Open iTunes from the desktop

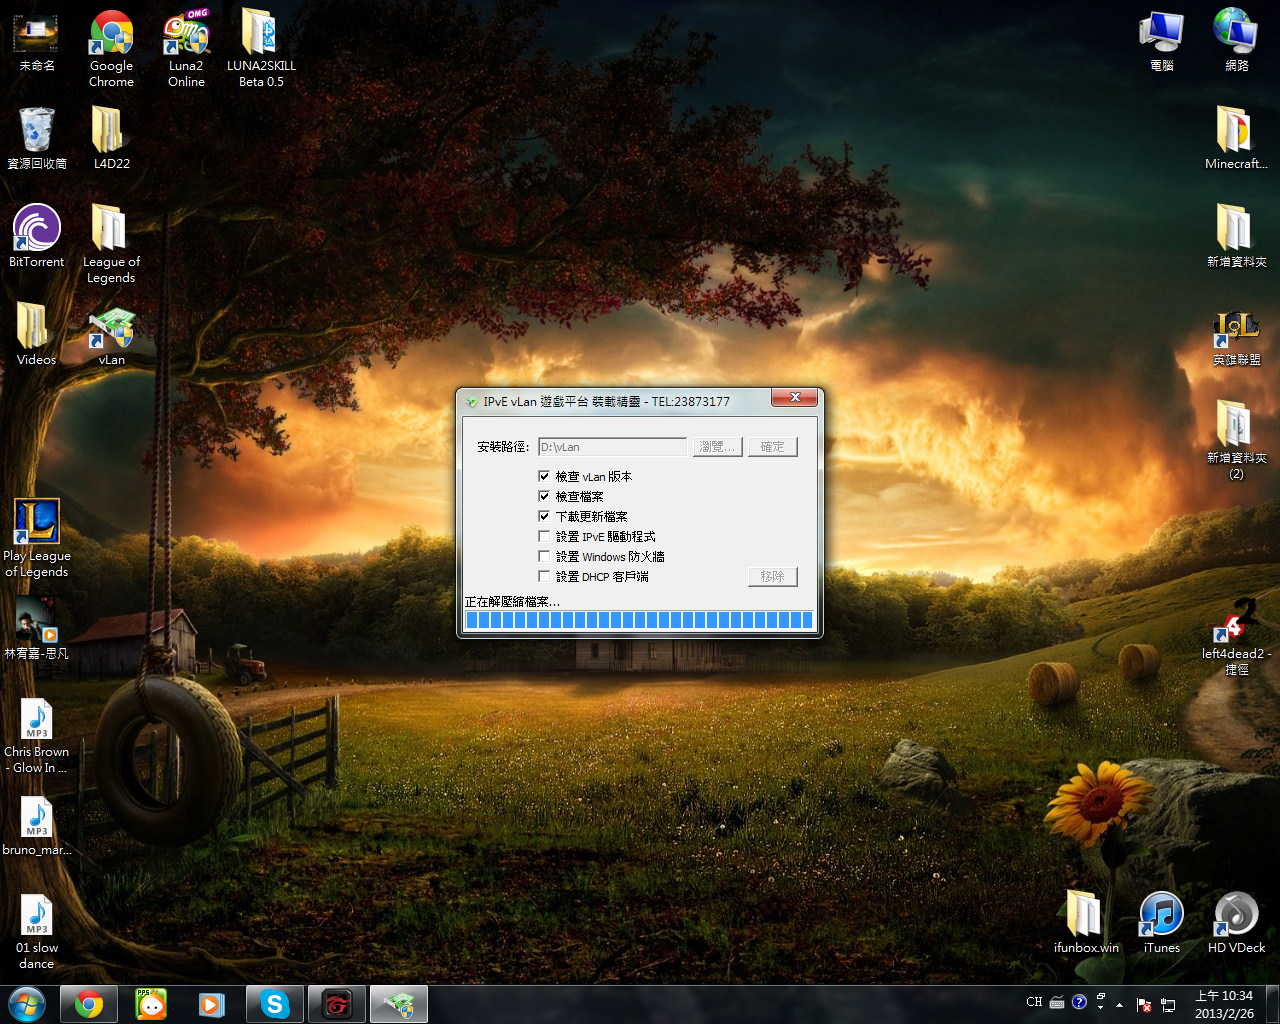click(1161, 916)
